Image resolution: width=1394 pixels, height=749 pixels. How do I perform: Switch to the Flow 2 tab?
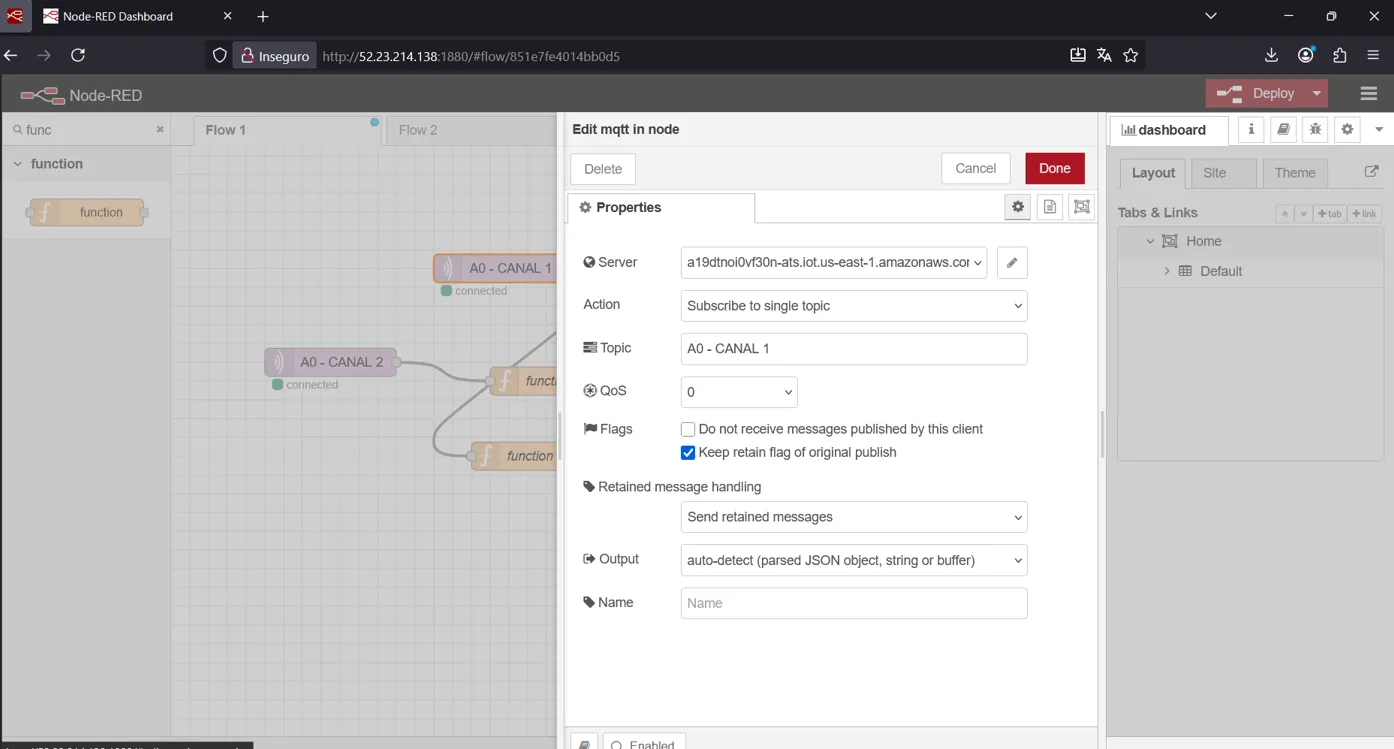pyautogui.click(x=418, y=130)
